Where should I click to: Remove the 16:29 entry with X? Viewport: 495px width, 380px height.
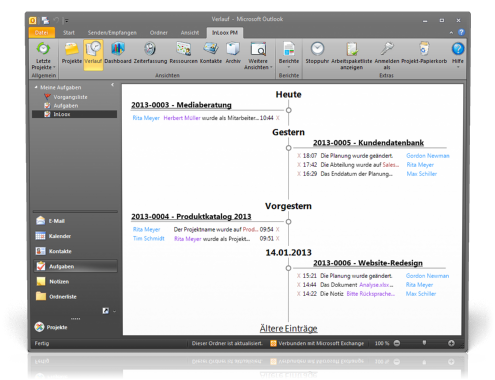point(299,174)
